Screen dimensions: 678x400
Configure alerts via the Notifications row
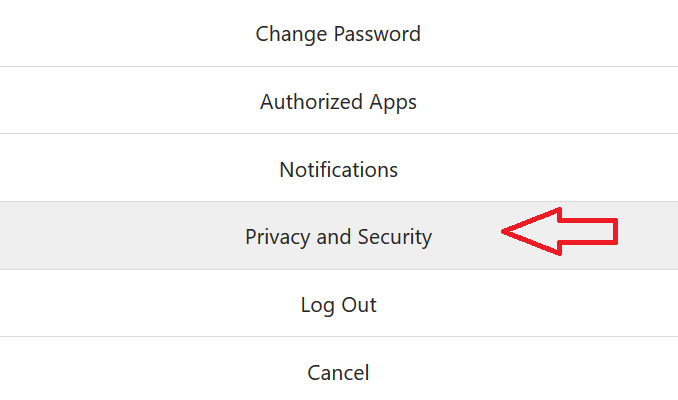tap(338, 169)
